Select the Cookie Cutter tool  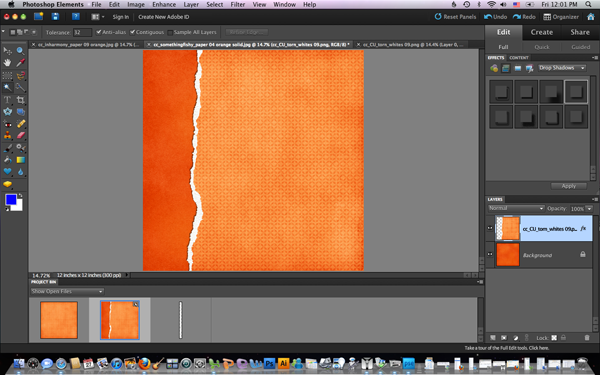(x=7, y=112)
